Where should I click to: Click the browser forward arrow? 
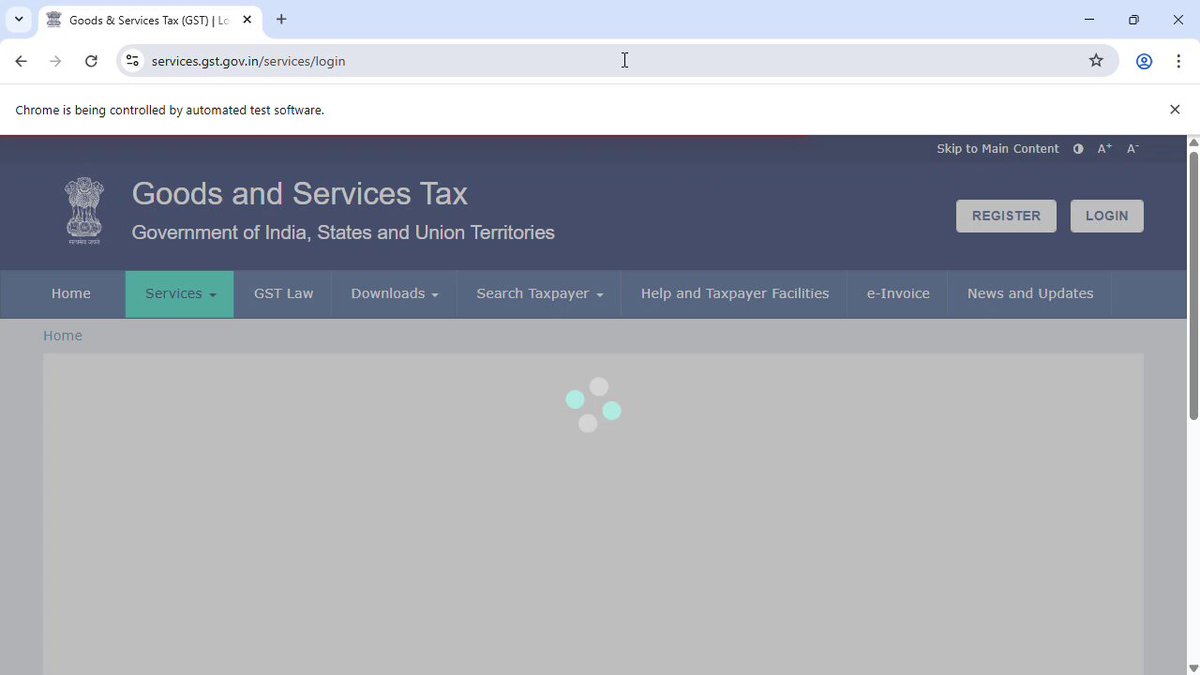[x=56, y=61]
